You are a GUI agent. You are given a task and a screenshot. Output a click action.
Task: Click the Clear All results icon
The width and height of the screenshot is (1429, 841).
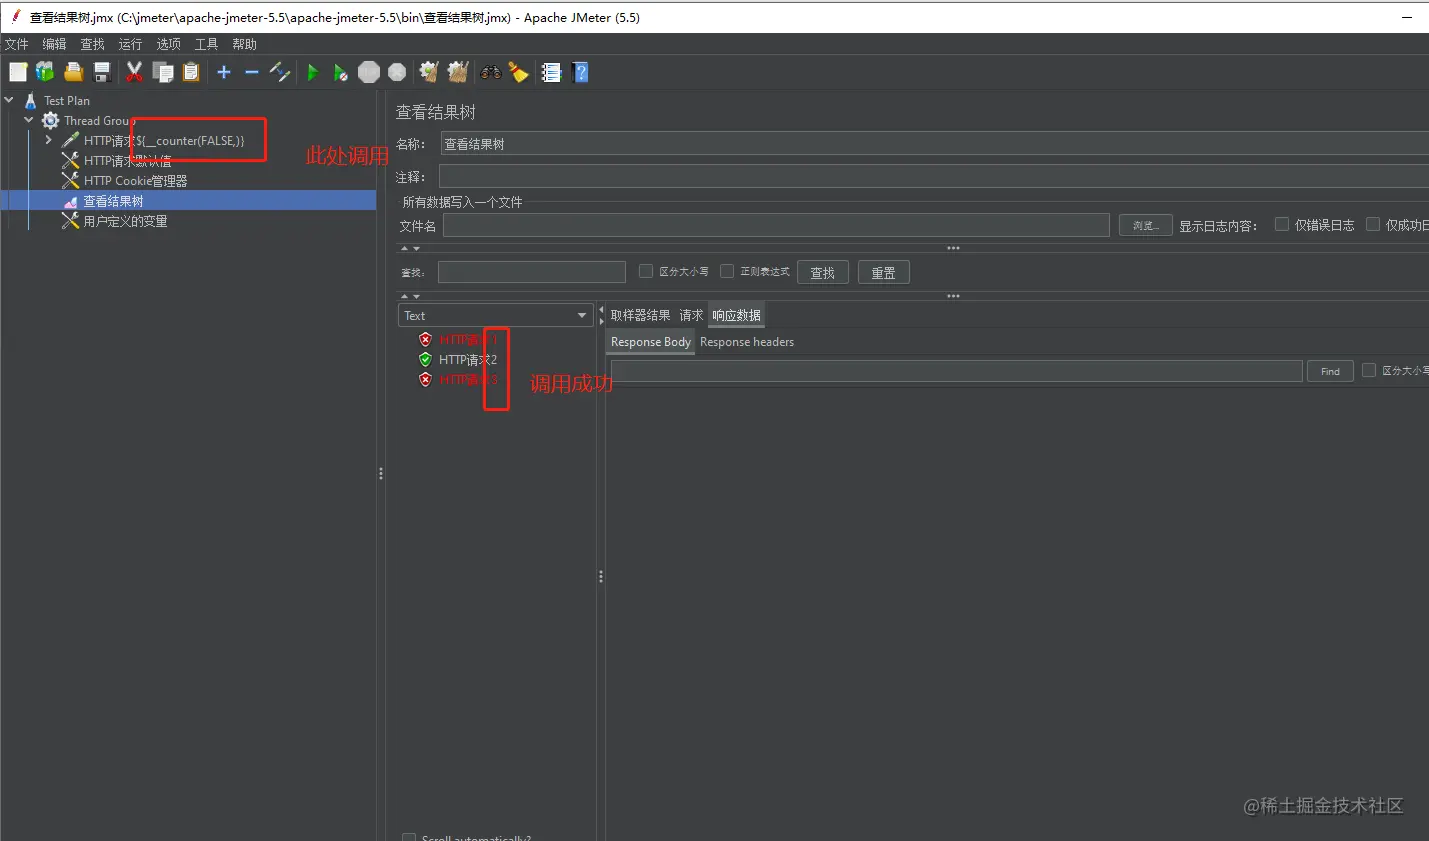458,72
